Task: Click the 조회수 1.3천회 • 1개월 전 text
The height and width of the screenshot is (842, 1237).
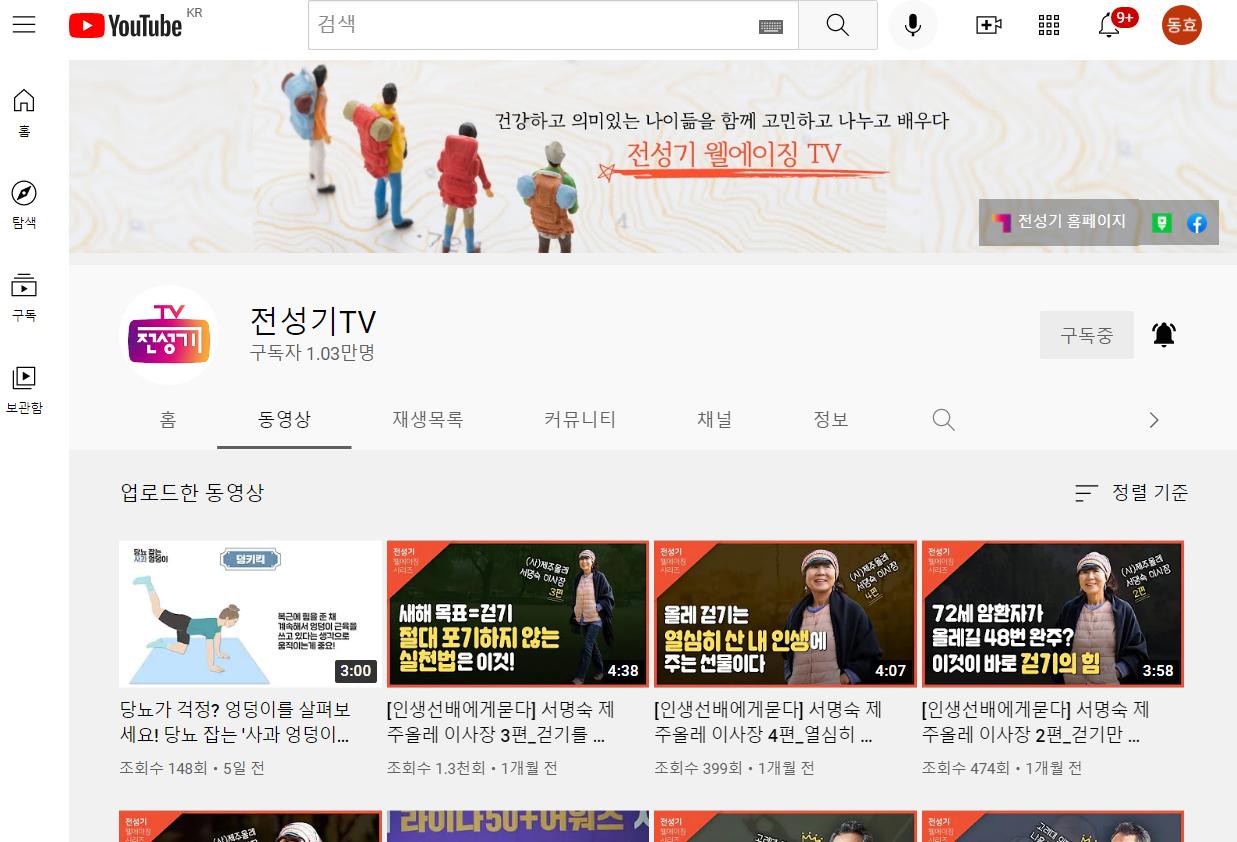Action: point(472,768)
